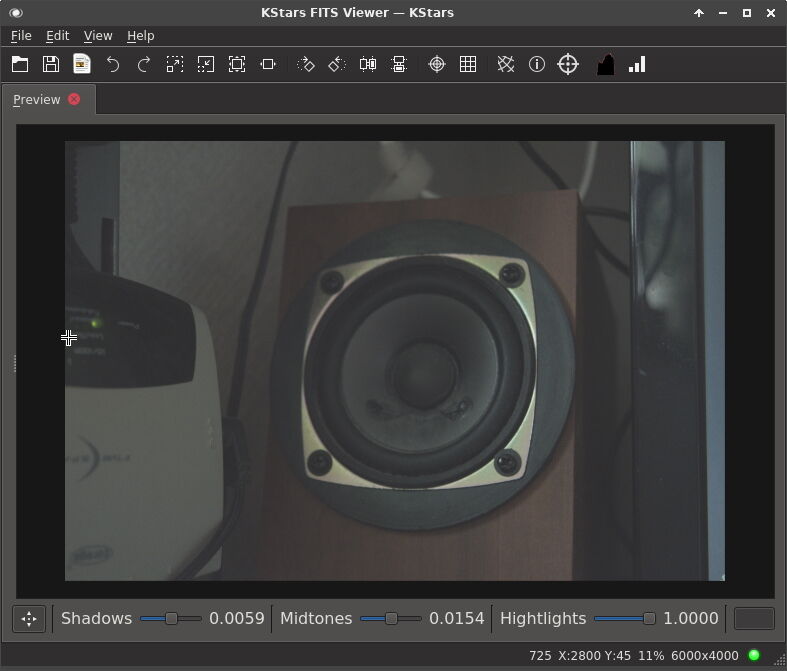Open the View menu

point(98,35)
